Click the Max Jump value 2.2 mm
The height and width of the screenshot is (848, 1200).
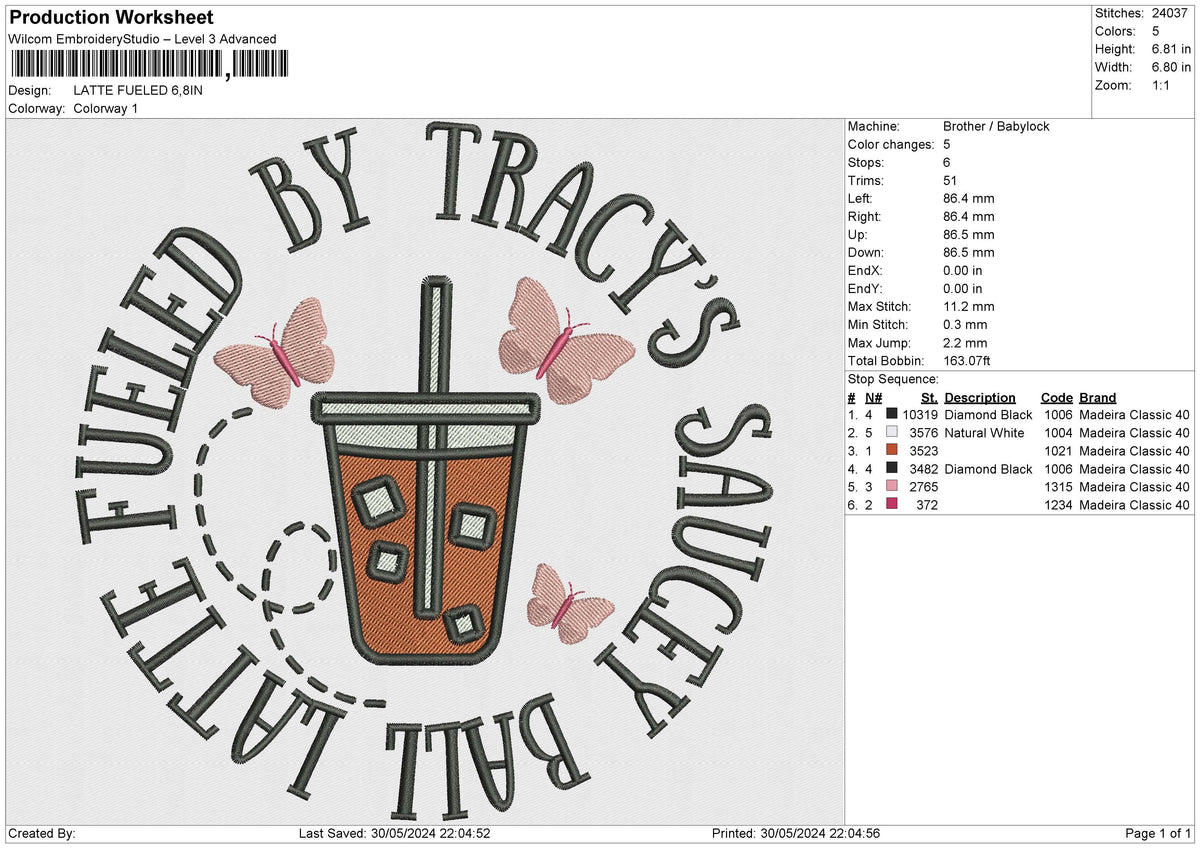click(x=965, y=342)
